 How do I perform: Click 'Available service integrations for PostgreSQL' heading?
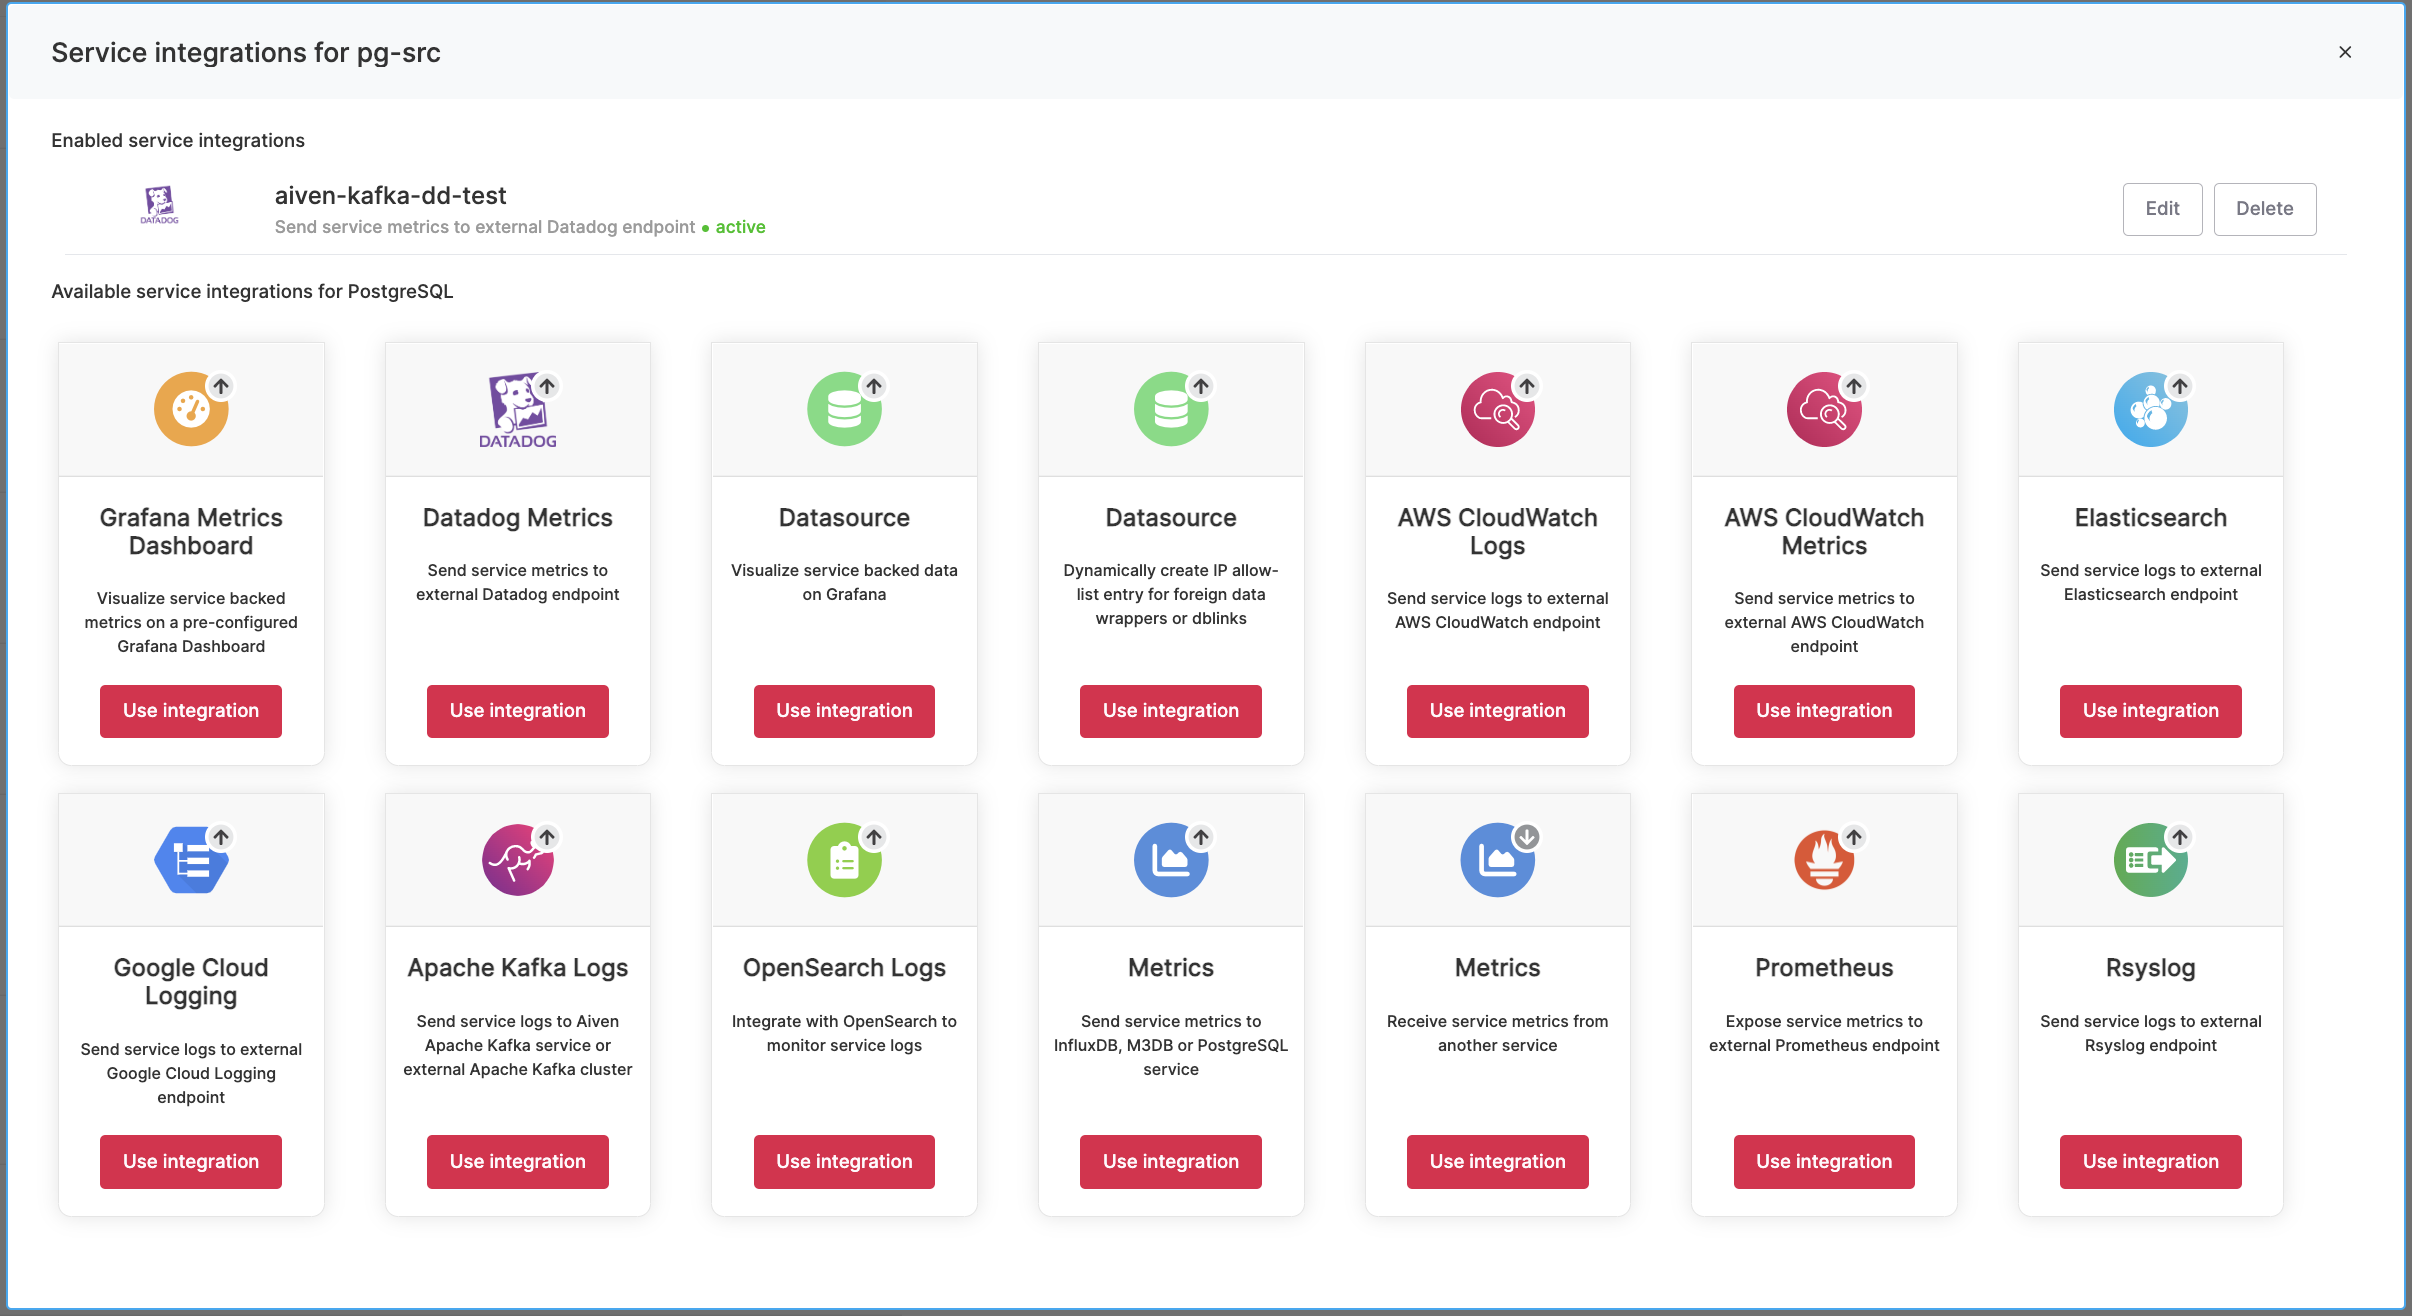(252, 291)
